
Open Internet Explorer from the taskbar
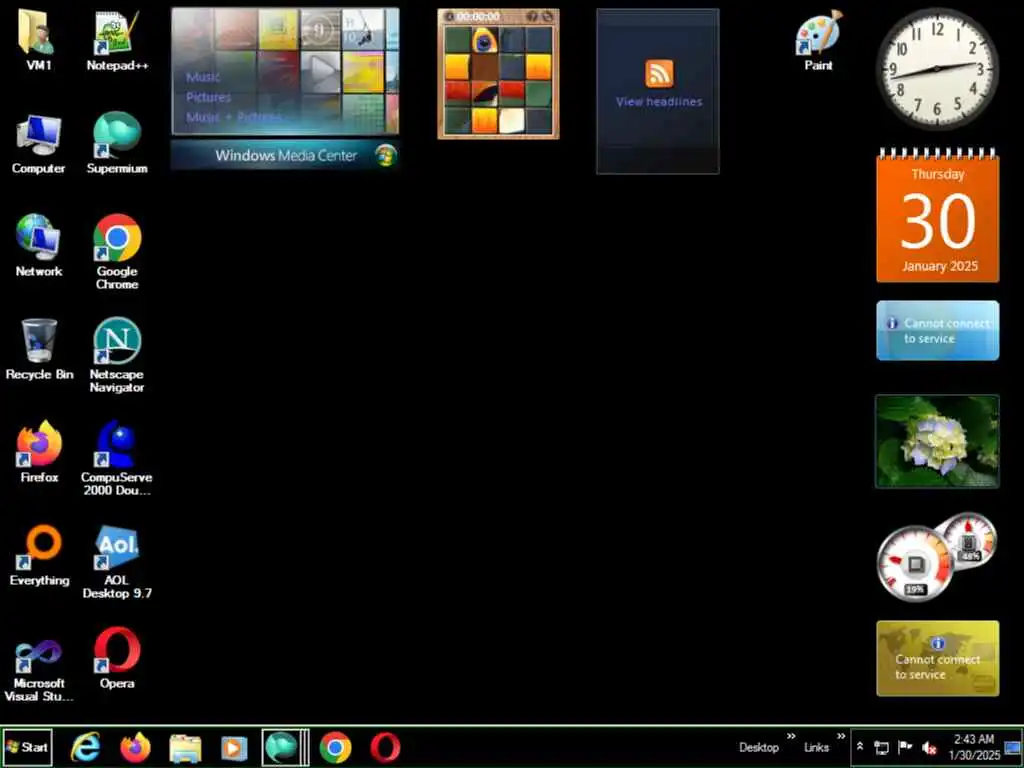[x=86, y=747]
